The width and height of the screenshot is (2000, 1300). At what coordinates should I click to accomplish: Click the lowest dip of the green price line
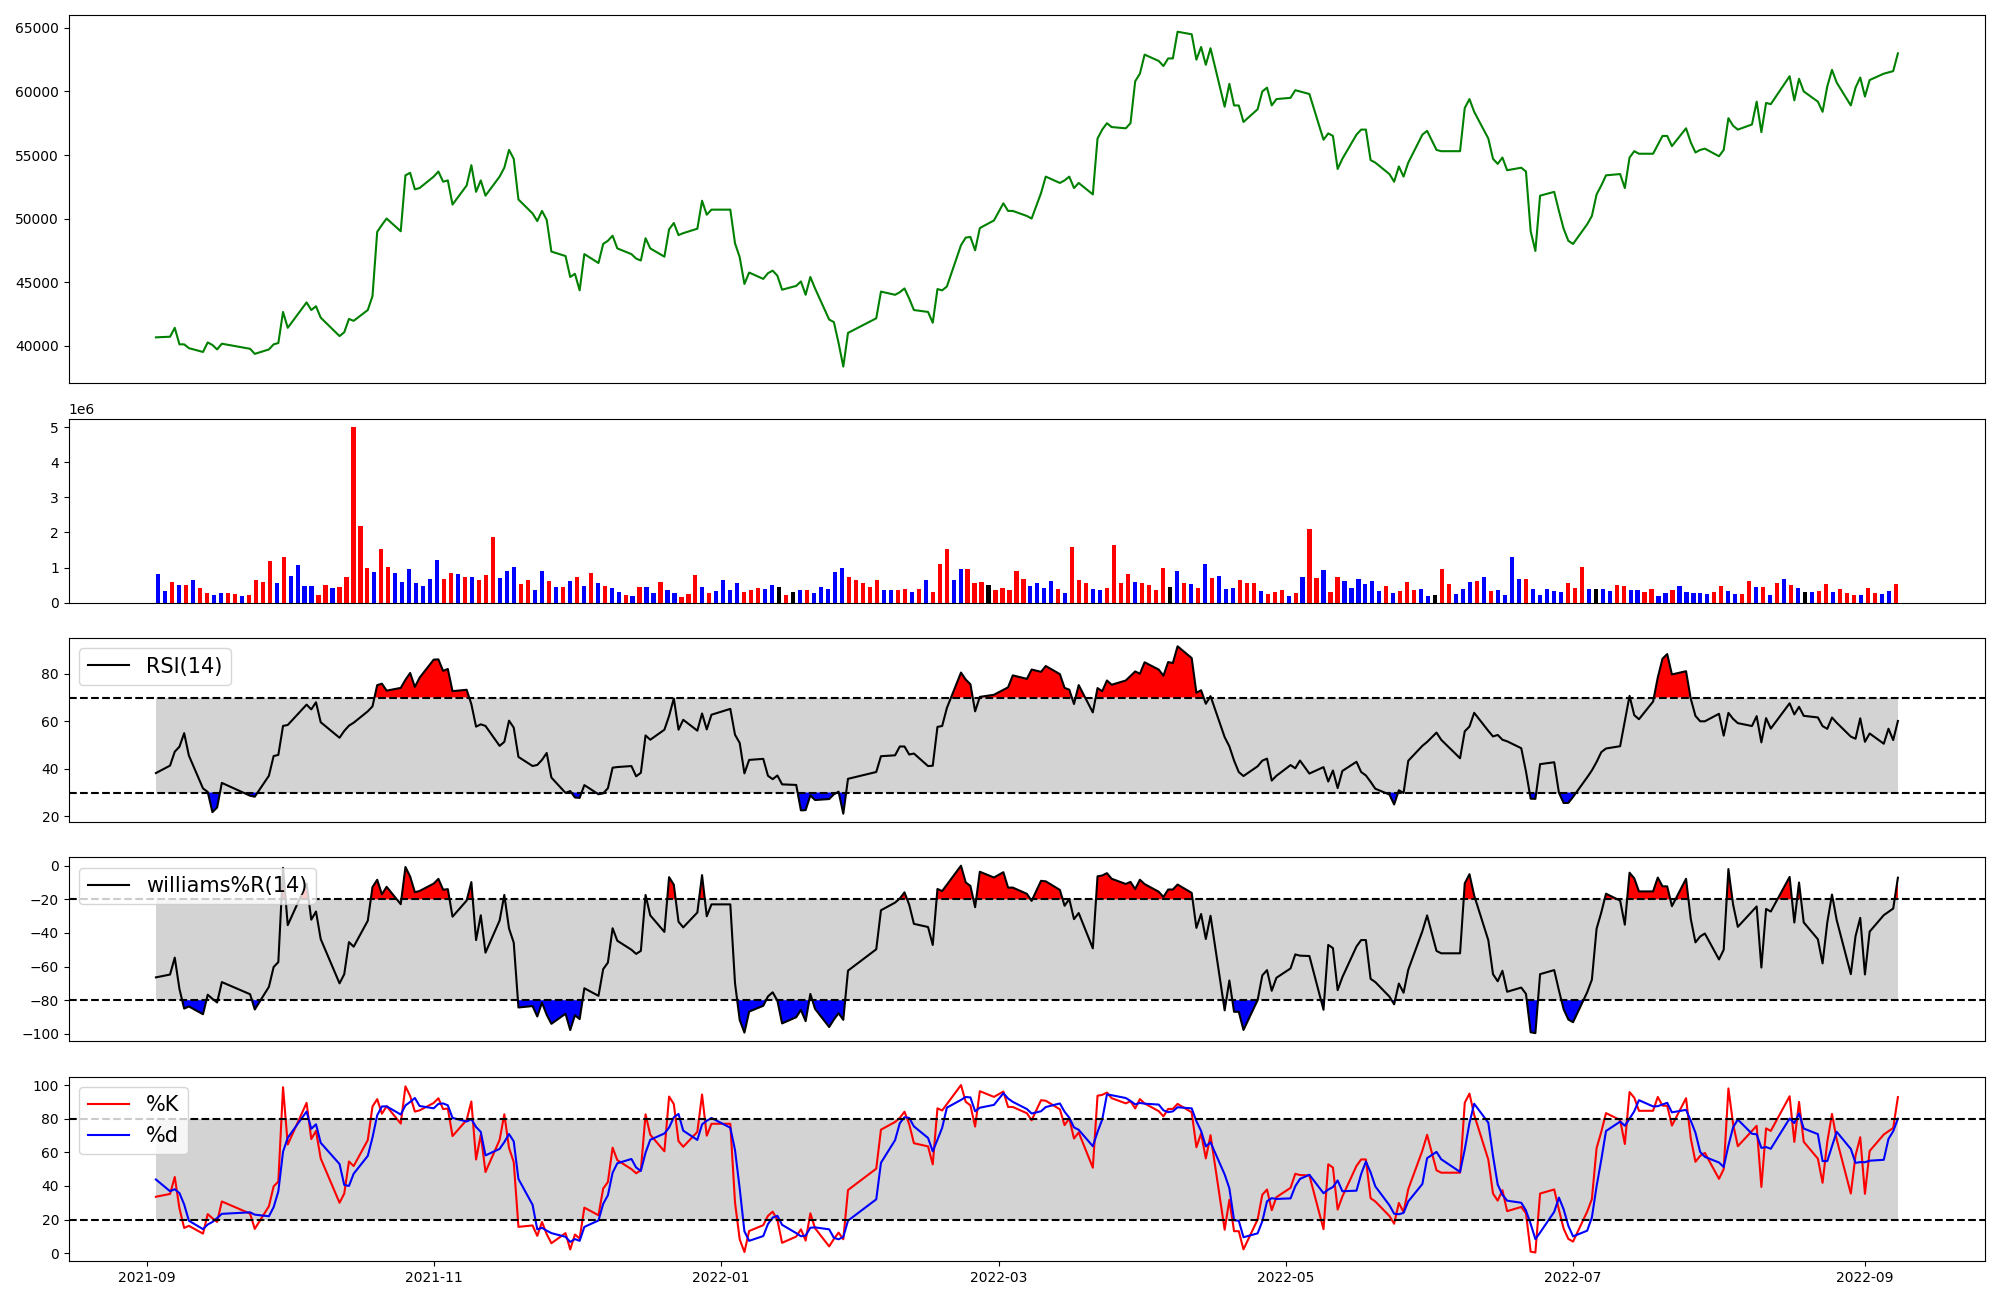click(x=843, y=366)
